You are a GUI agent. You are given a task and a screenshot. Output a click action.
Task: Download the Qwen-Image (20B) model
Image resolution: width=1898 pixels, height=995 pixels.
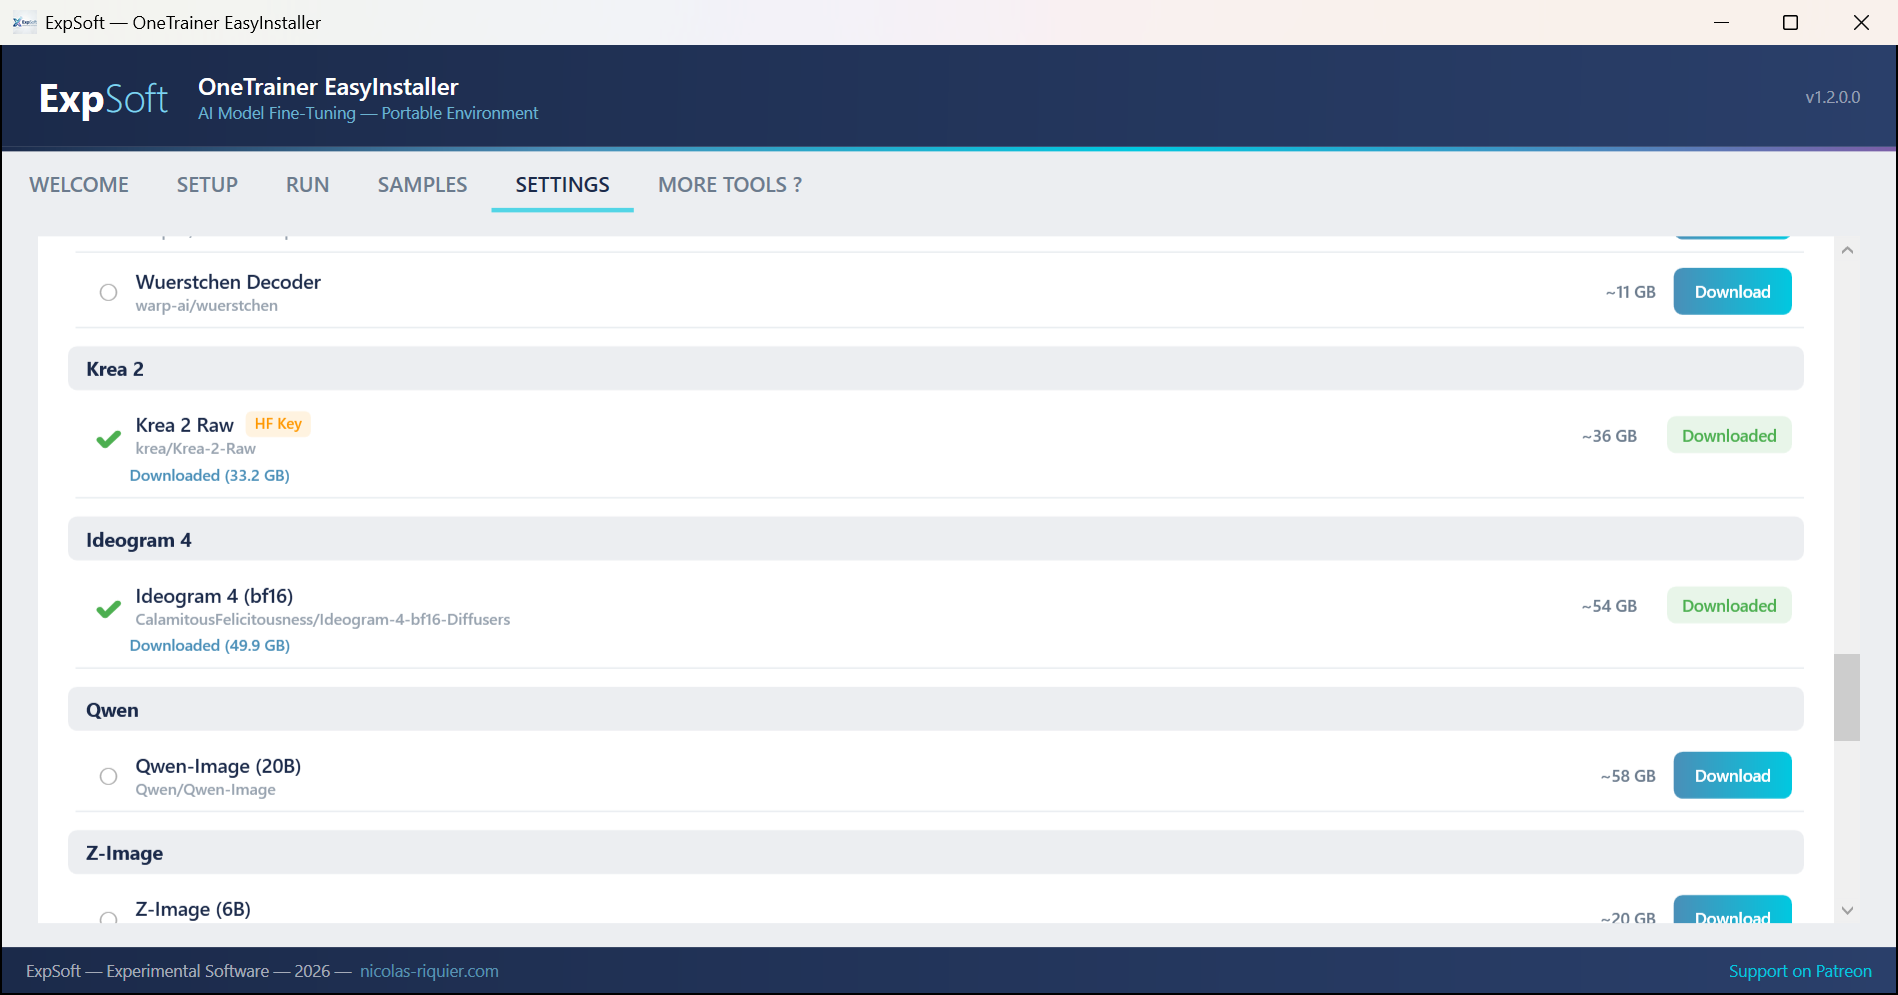coord(1732,776)
